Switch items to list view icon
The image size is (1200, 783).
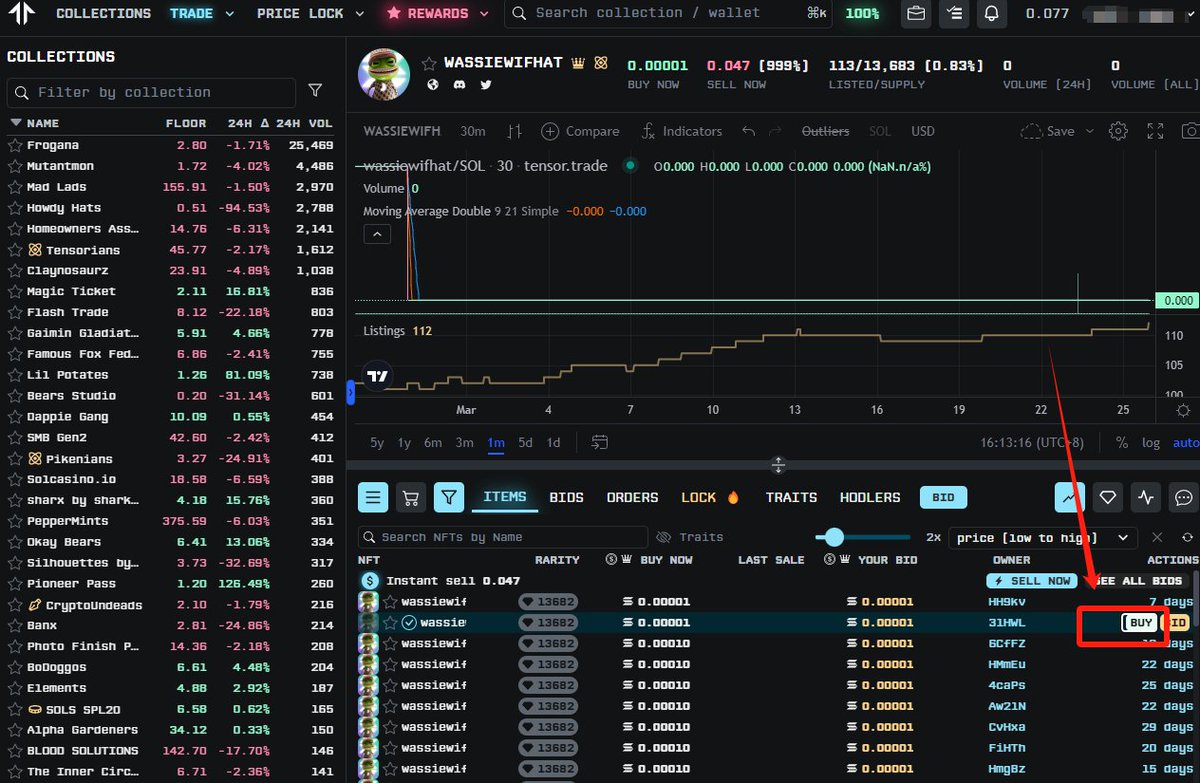[x=373, y=497]
